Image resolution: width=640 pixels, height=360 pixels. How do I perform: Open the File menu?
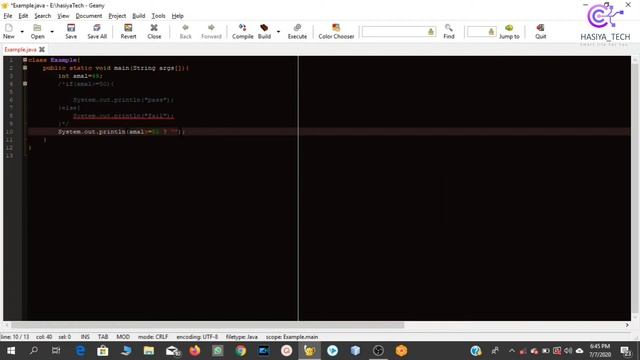[x=8, y=16]
